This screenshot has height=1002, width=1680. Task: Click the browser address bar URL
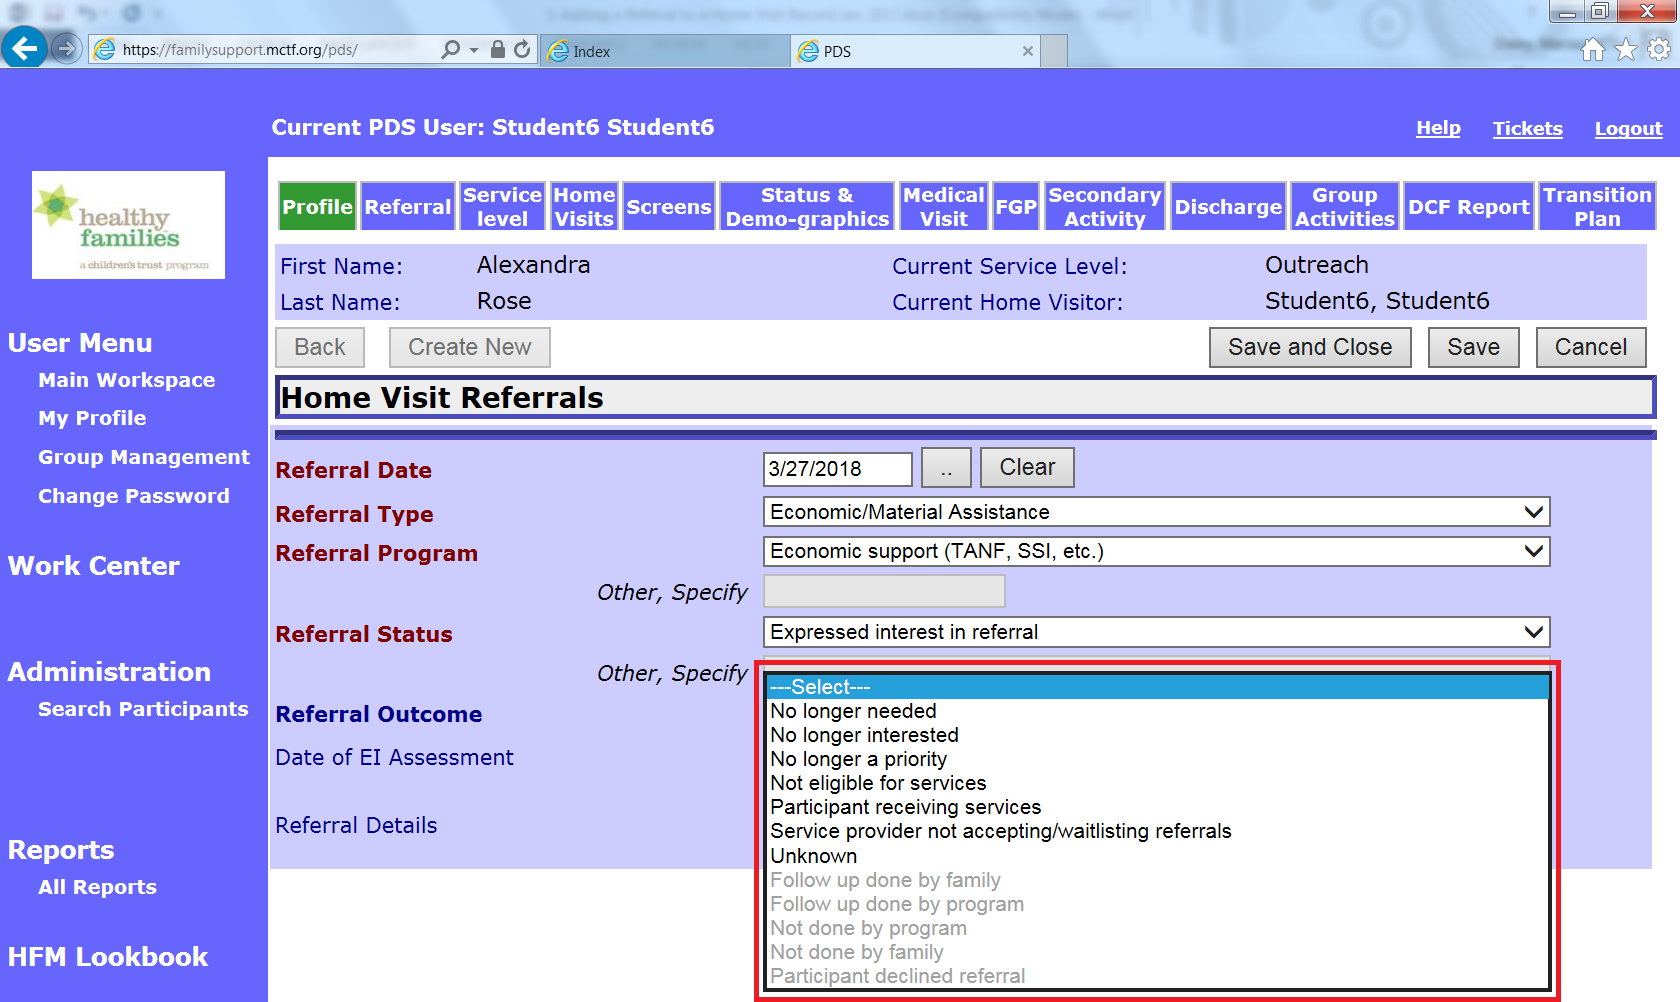click(240, 50)
